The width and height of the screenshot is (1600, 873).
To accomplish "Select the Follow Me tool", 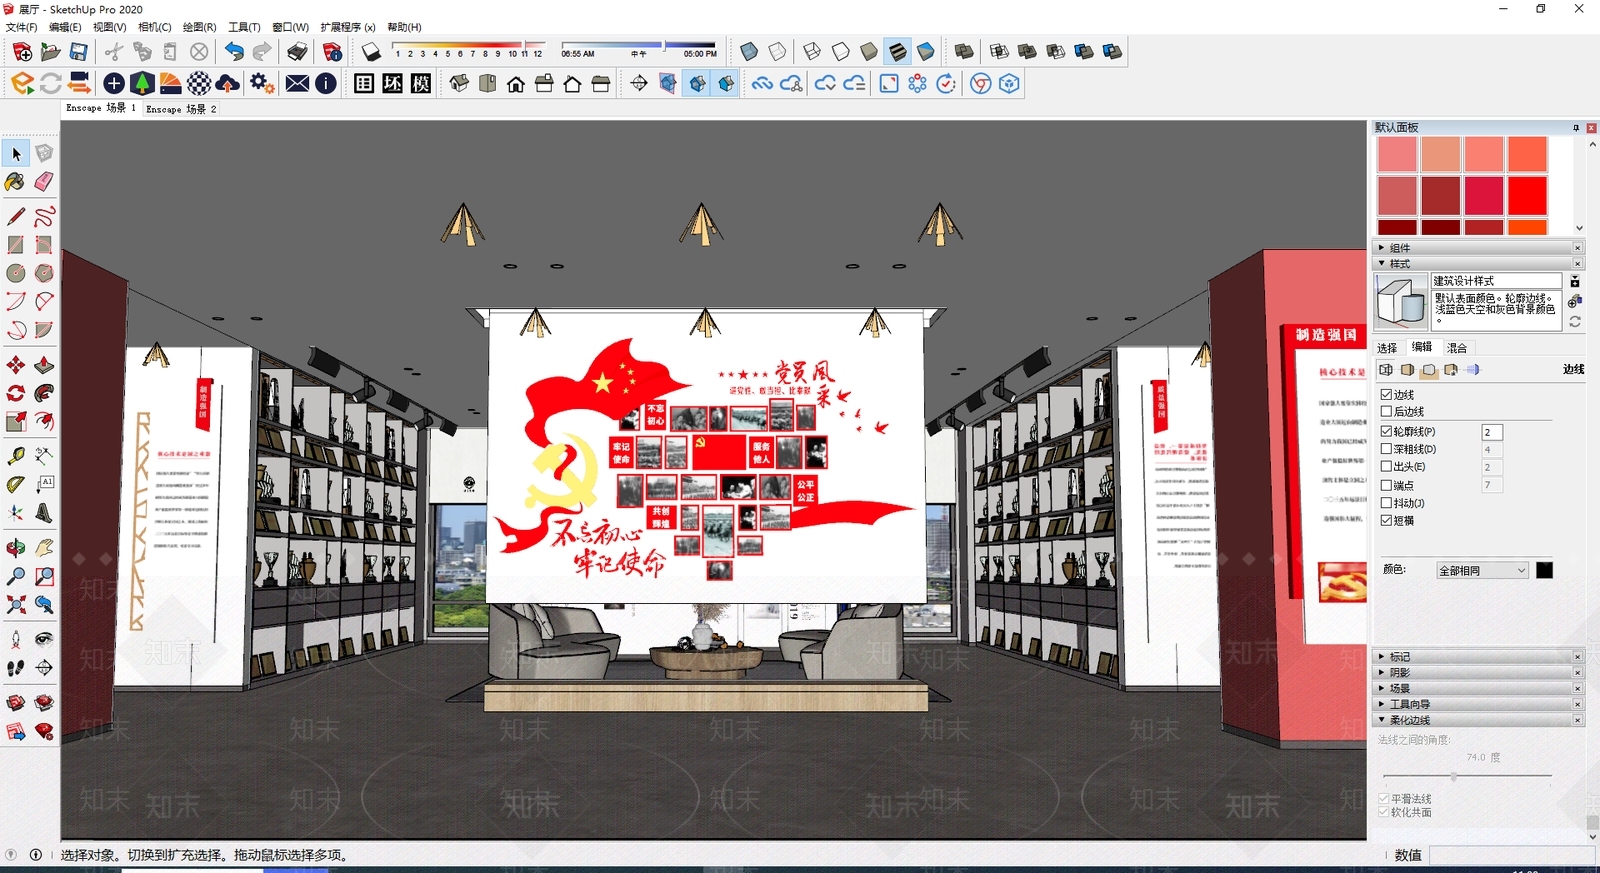I will 44,393.
